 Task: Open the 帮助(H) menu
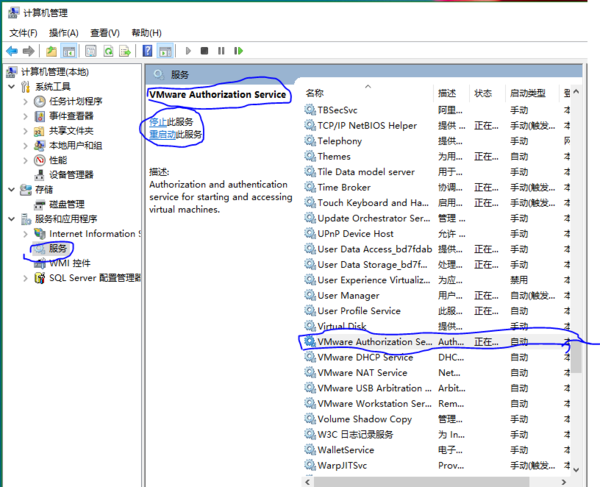[x=146, y=33]
